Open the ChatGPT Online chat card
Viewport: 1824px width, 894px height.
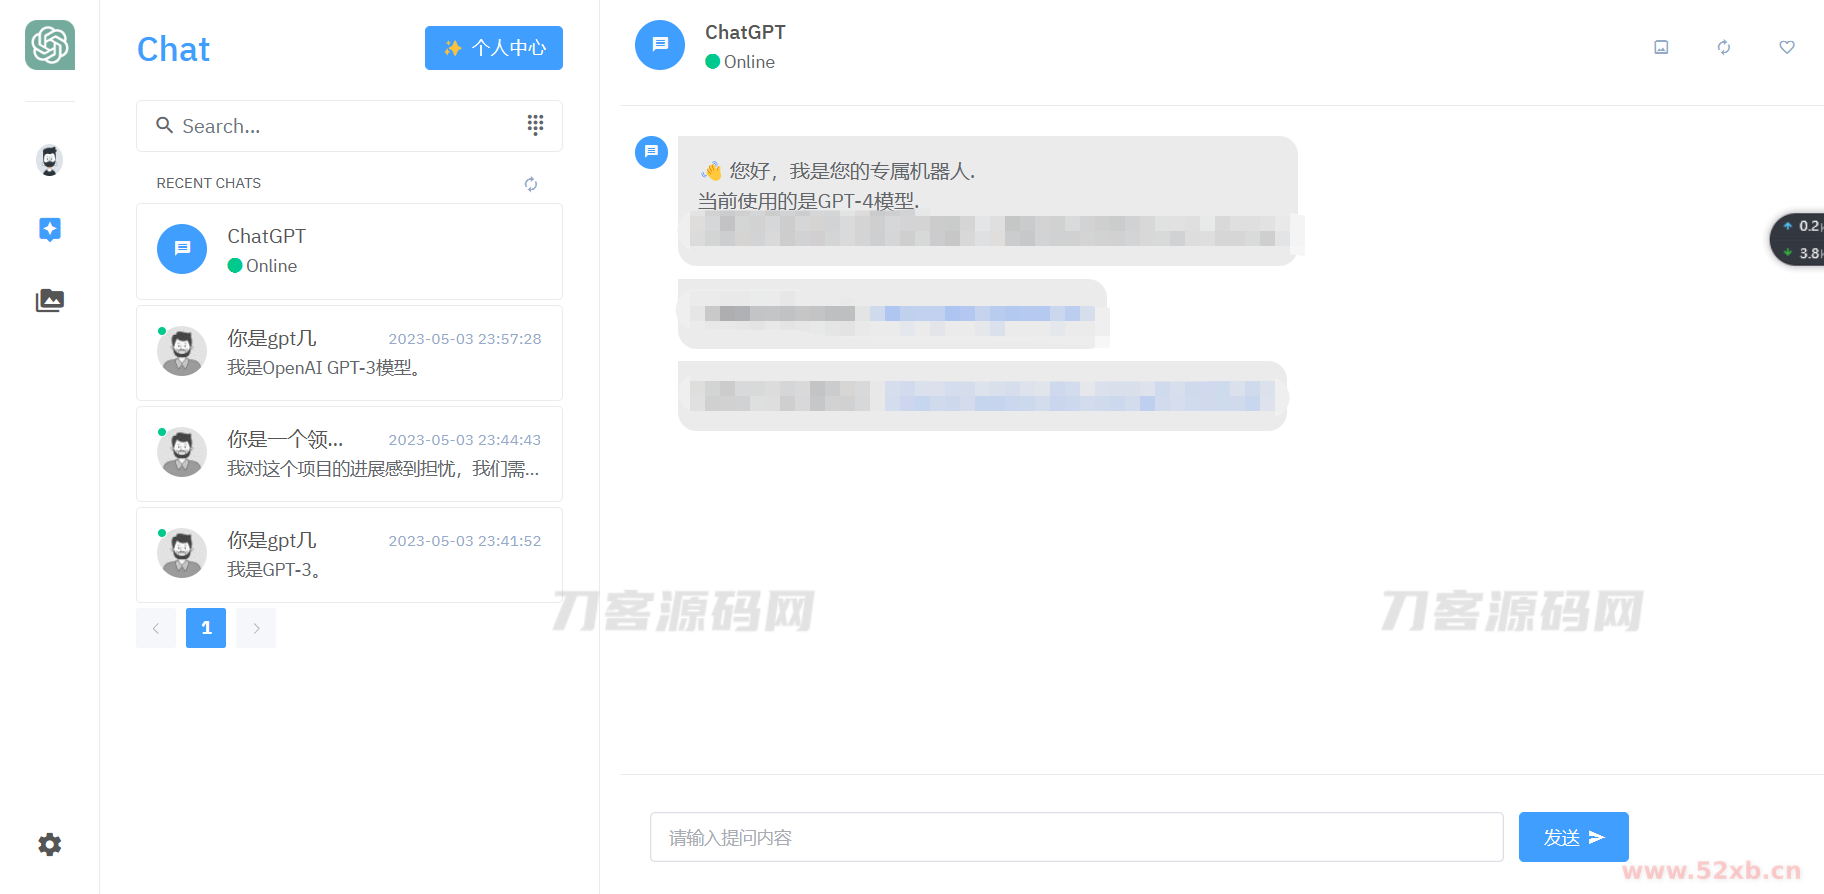pos(349,251)
